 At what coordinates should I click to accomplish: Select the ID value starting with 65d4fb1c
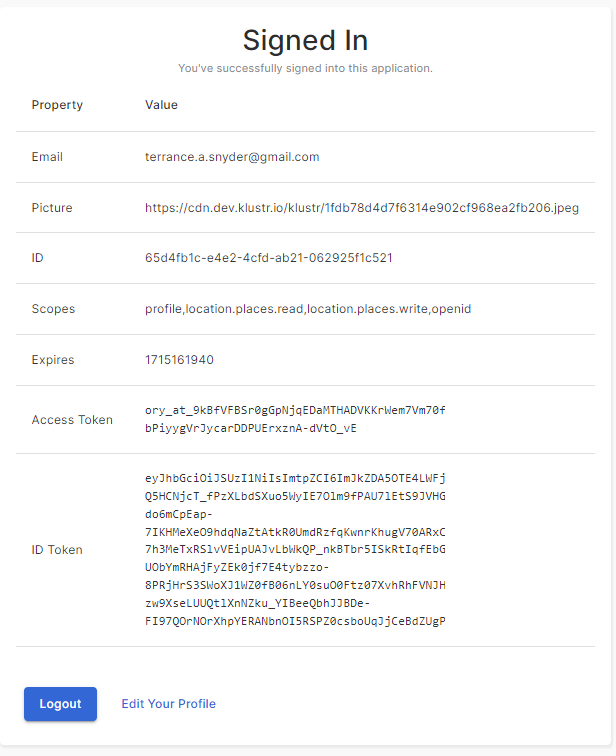pos(268,258)
